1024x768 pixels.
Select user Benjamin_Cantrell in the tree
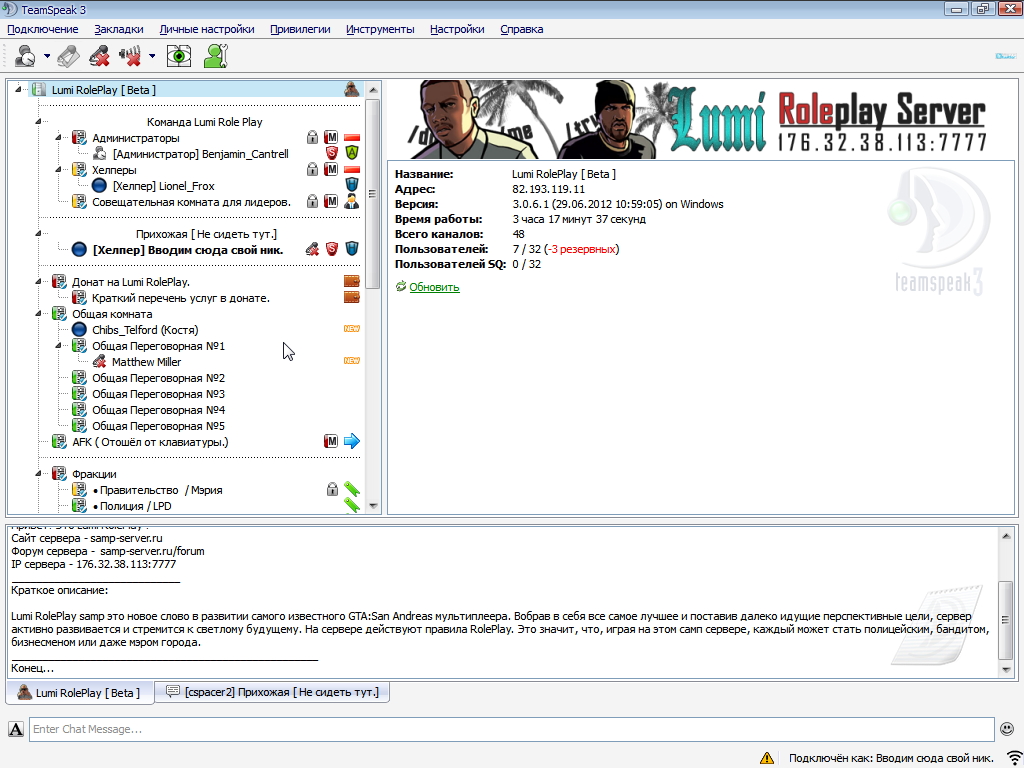pos(200,154)
